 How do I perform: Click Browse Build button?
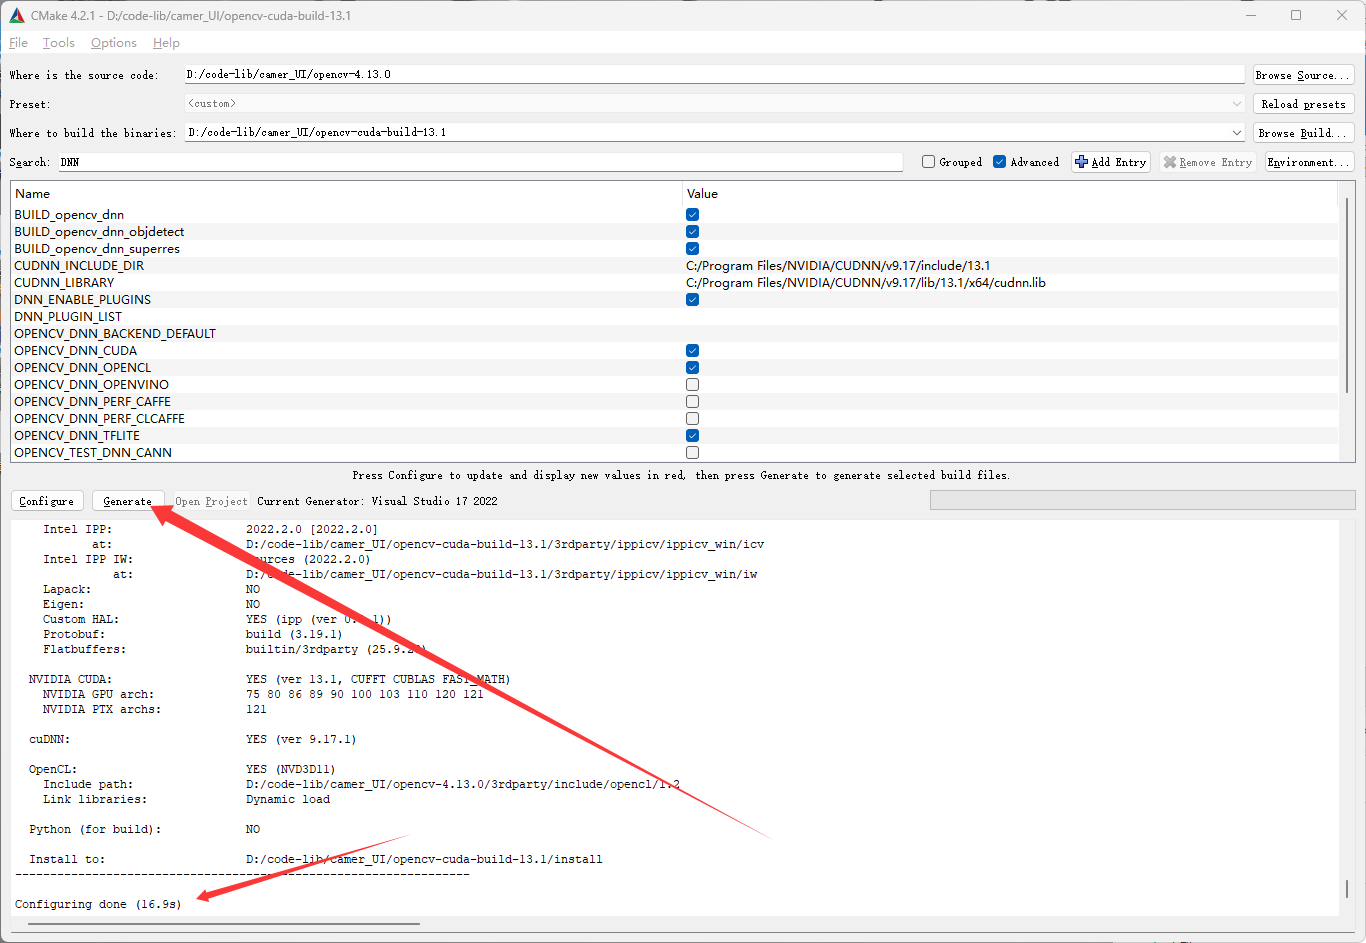(x=1304, y=133)
